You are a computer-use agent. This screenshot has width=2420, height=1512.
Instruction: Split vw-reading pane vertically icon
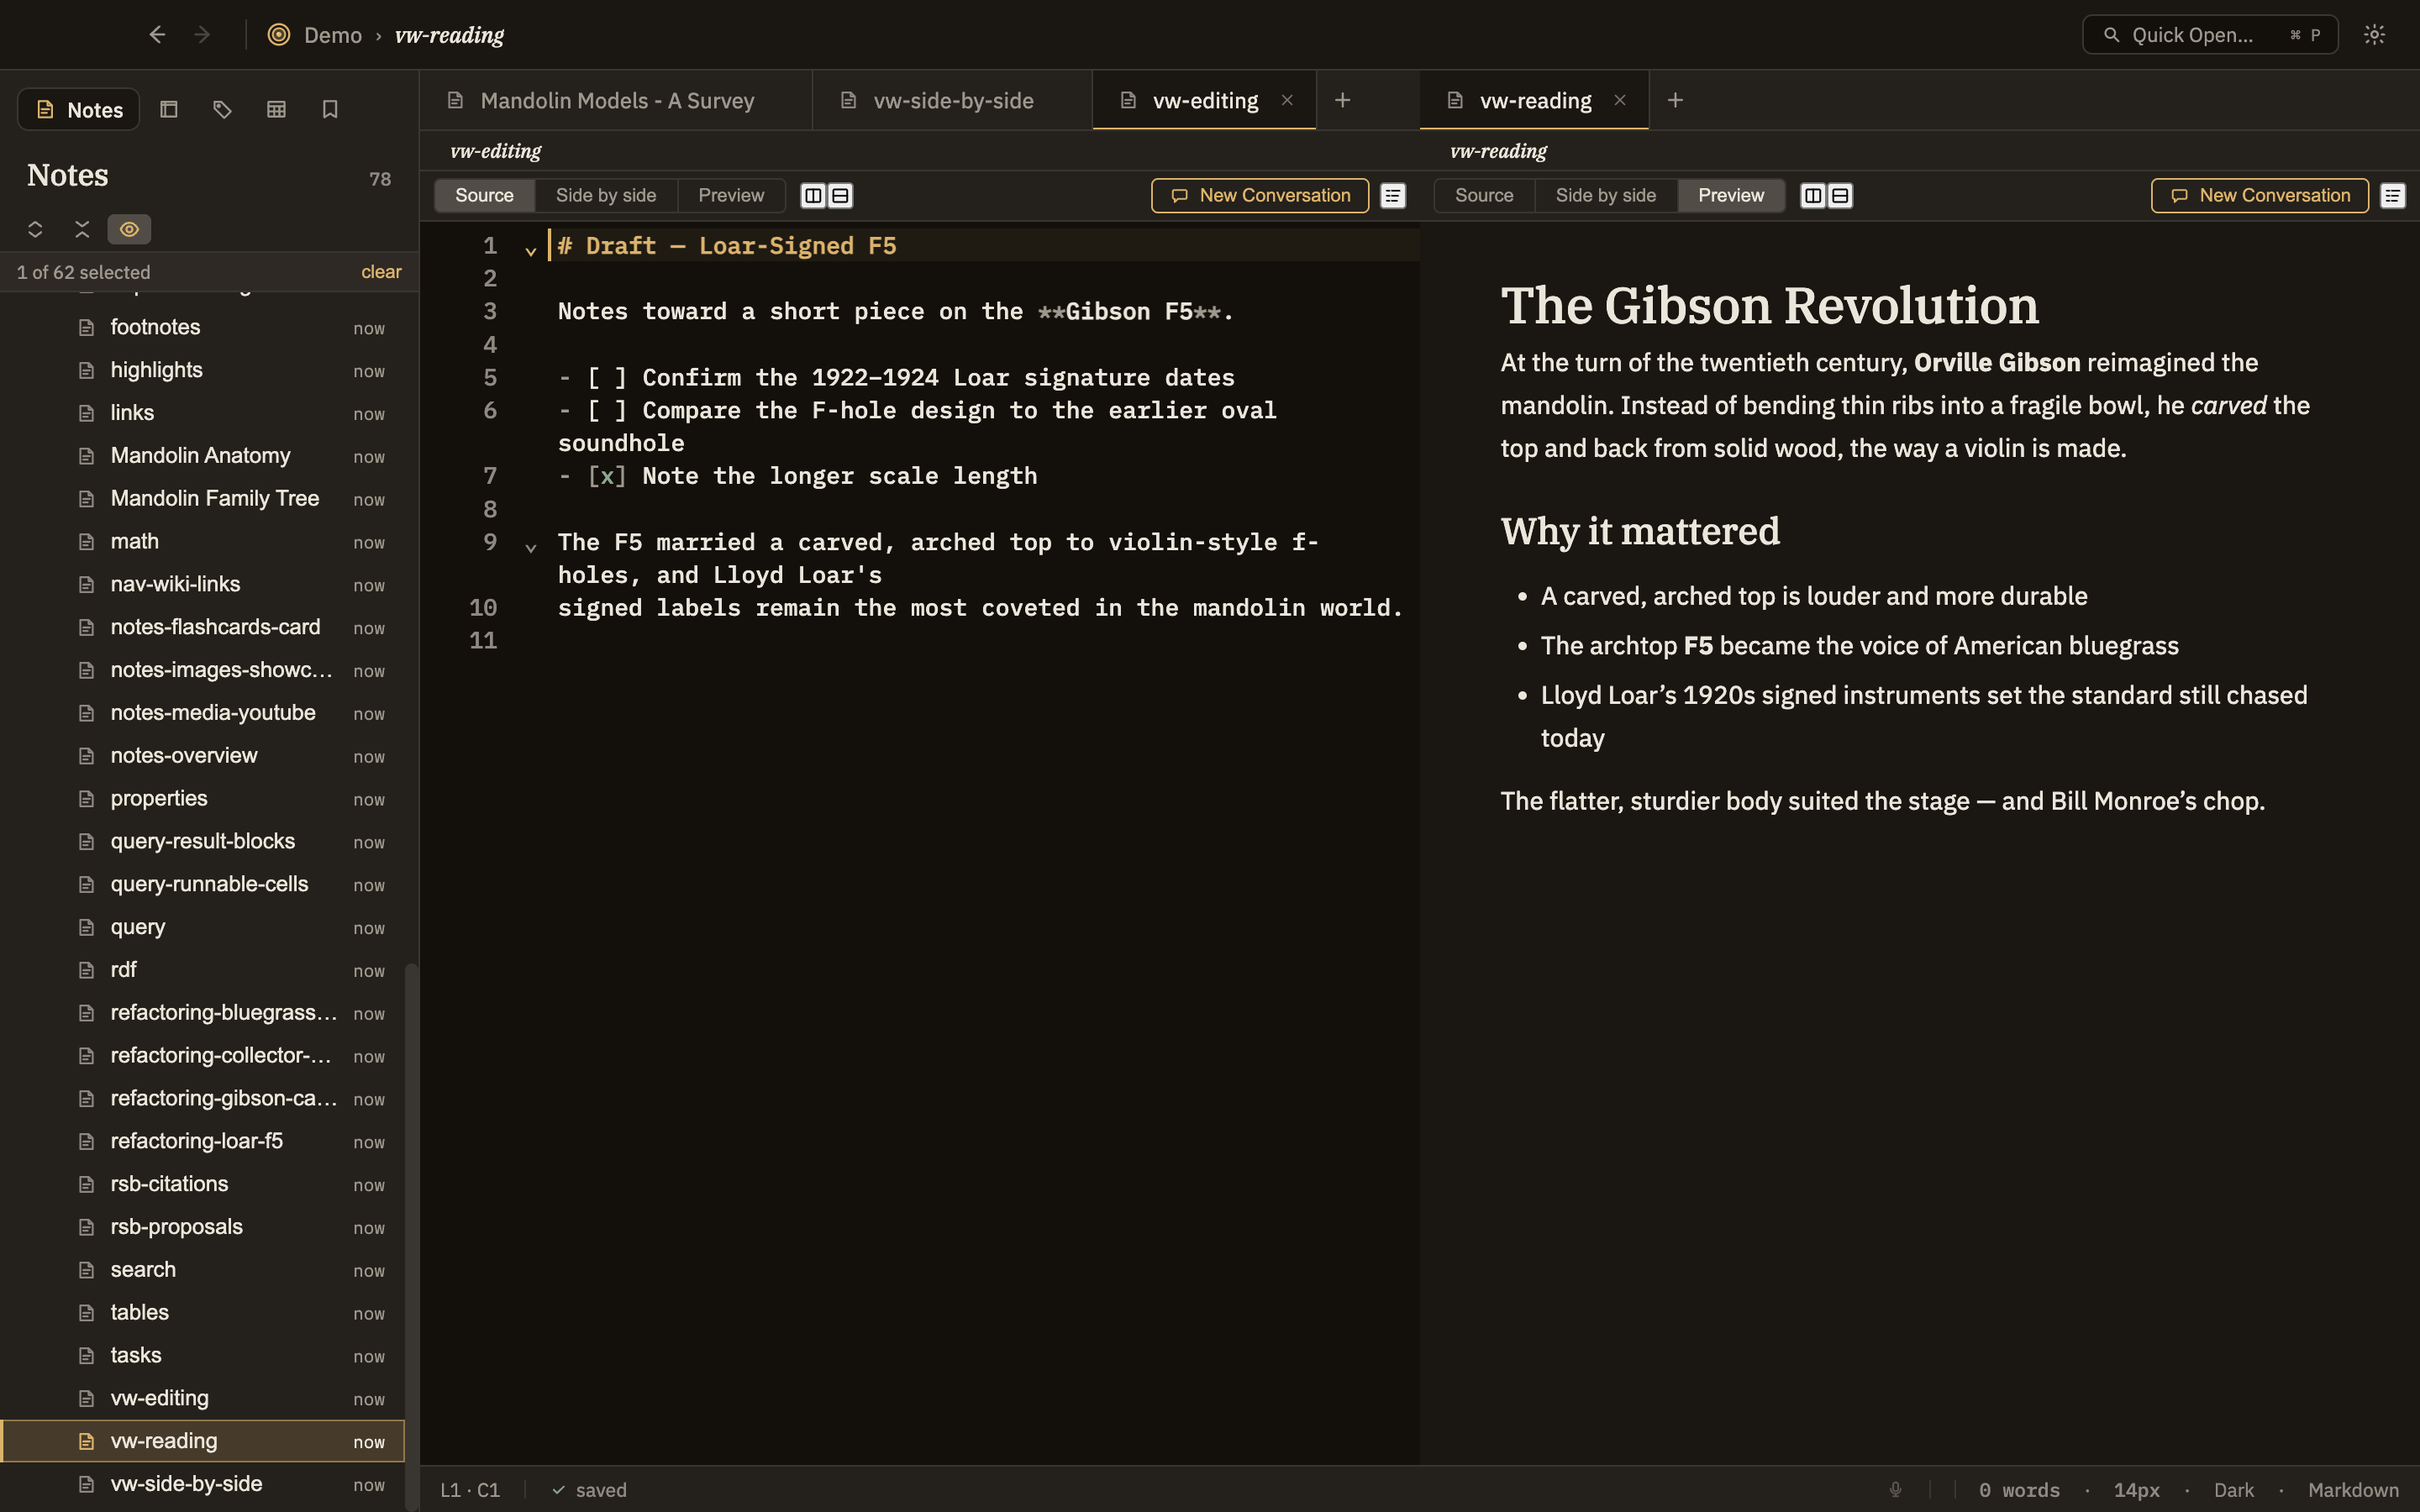[x=1813, y=196]
